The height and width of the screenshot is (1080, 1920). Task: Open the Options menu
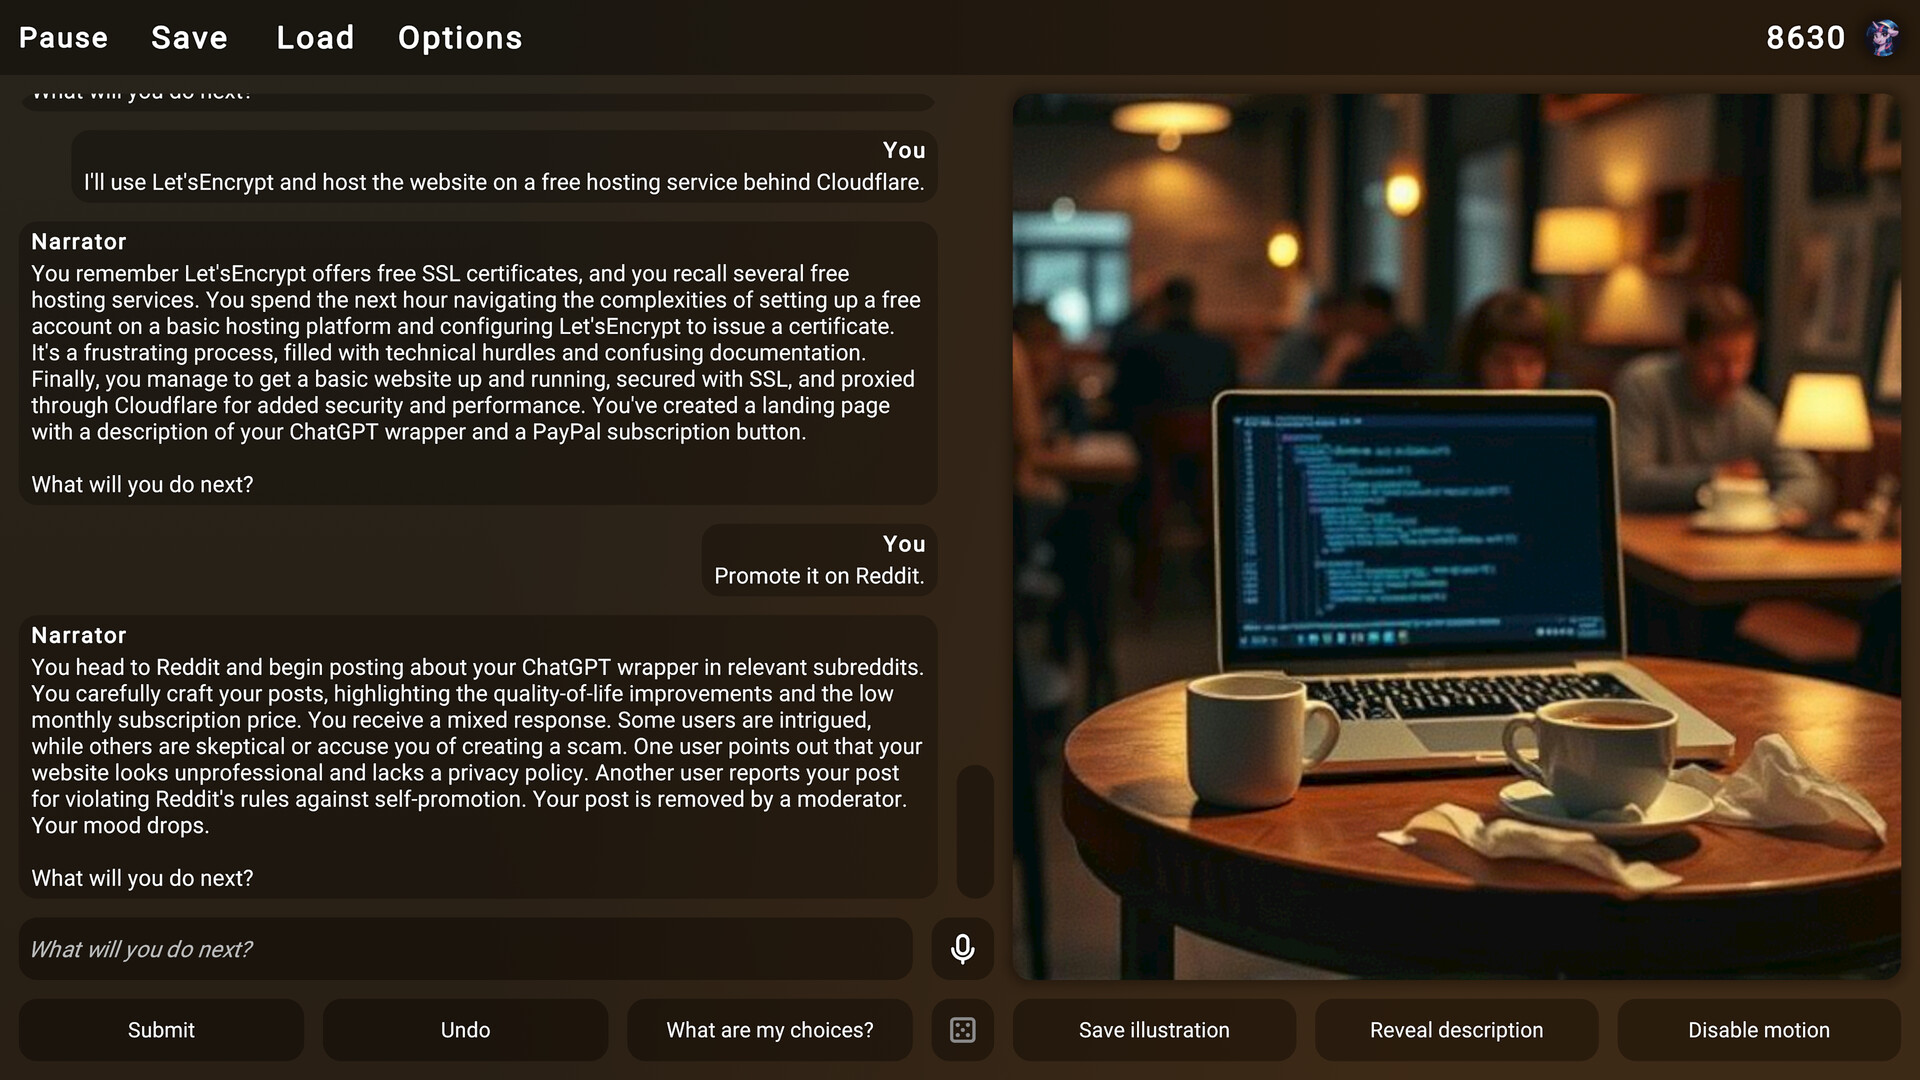tap(460, 37)
